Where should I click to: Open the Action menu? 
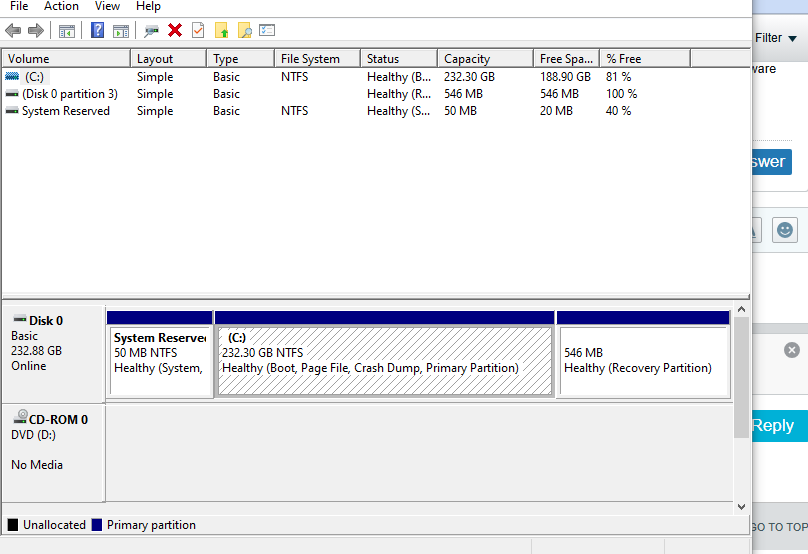tap(61, 6)
